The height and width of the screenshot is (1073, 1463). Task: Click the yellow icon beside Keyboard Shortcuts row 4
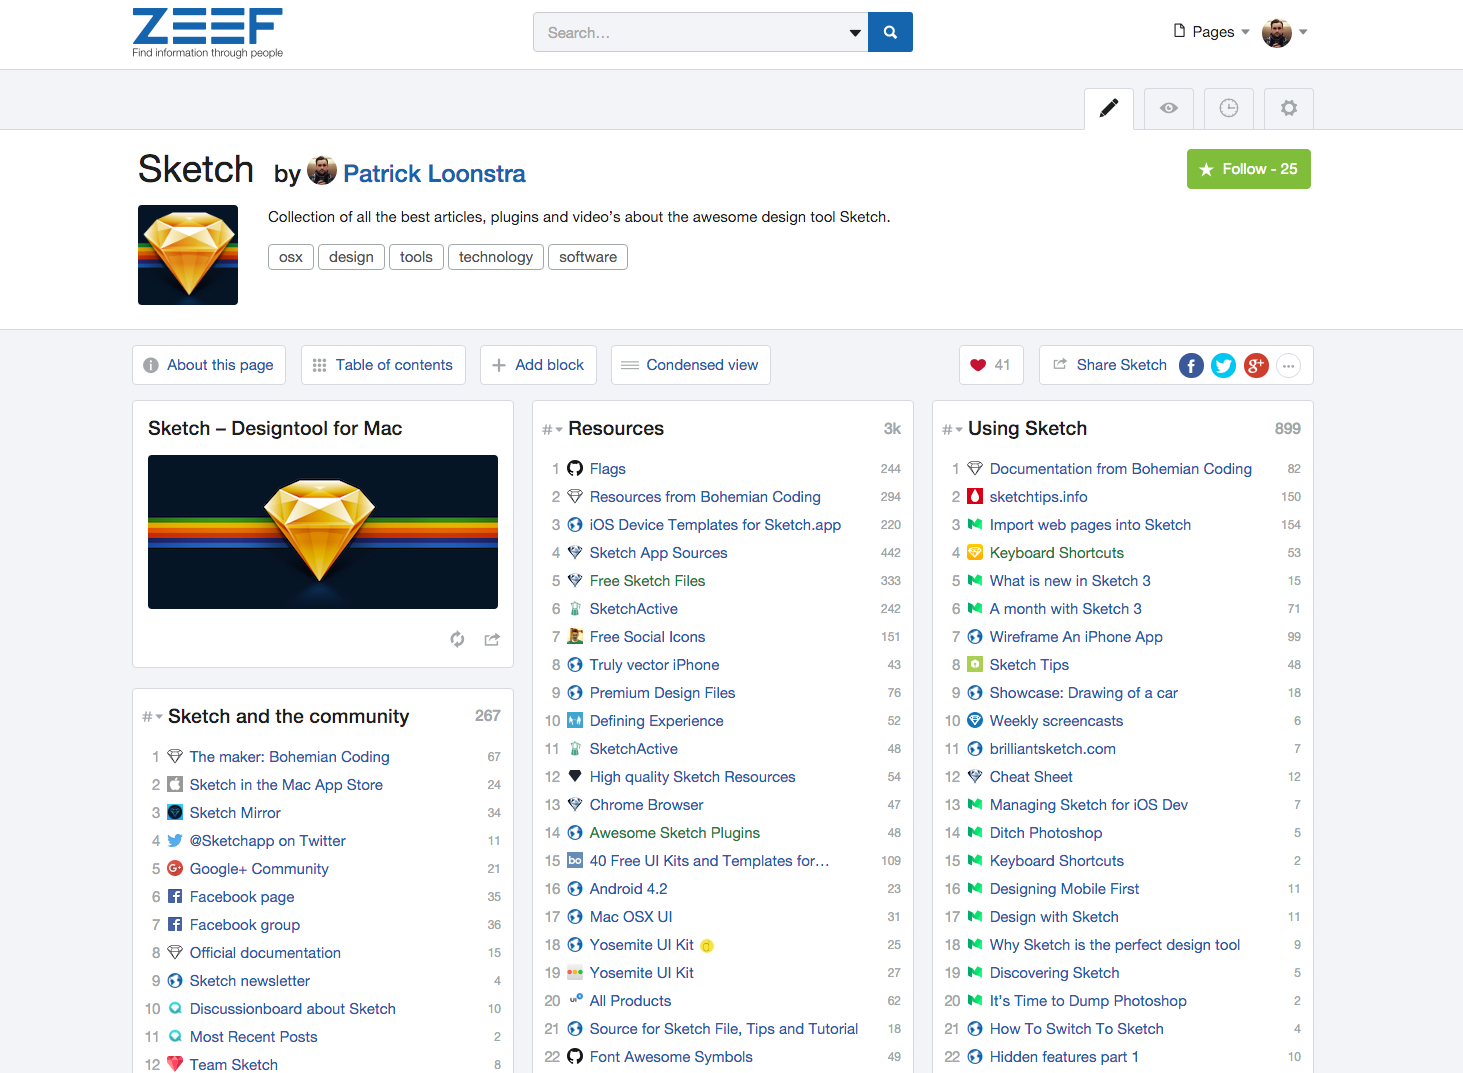pos(975,552)
